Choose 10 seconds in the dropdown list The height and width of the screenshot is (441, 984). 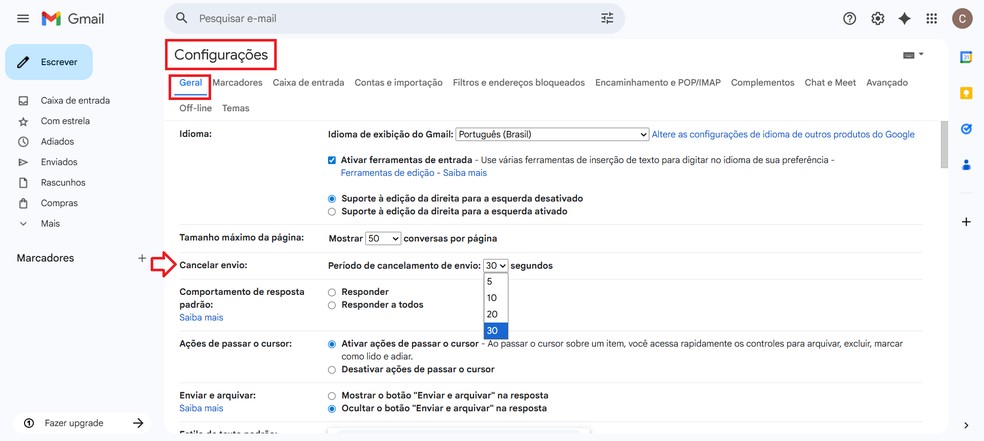click(x=496, y=298)
